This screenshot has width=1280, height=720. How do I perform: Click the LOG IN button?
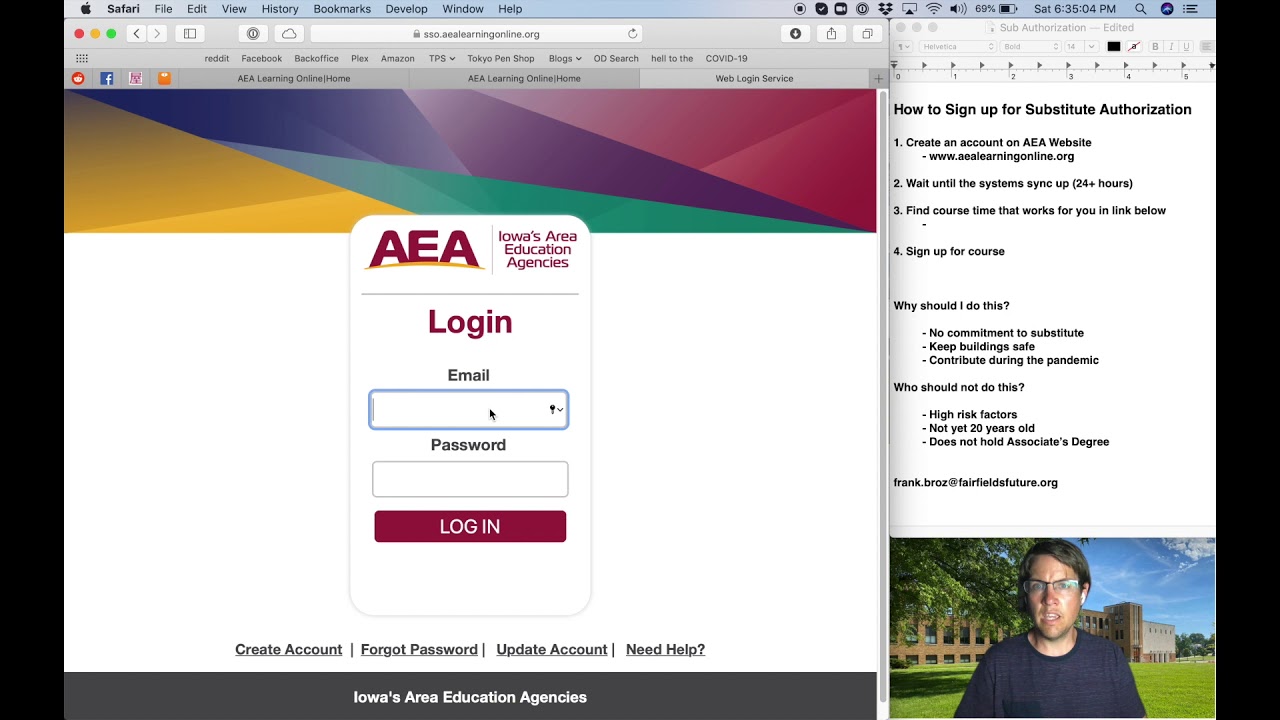[470, 527]
